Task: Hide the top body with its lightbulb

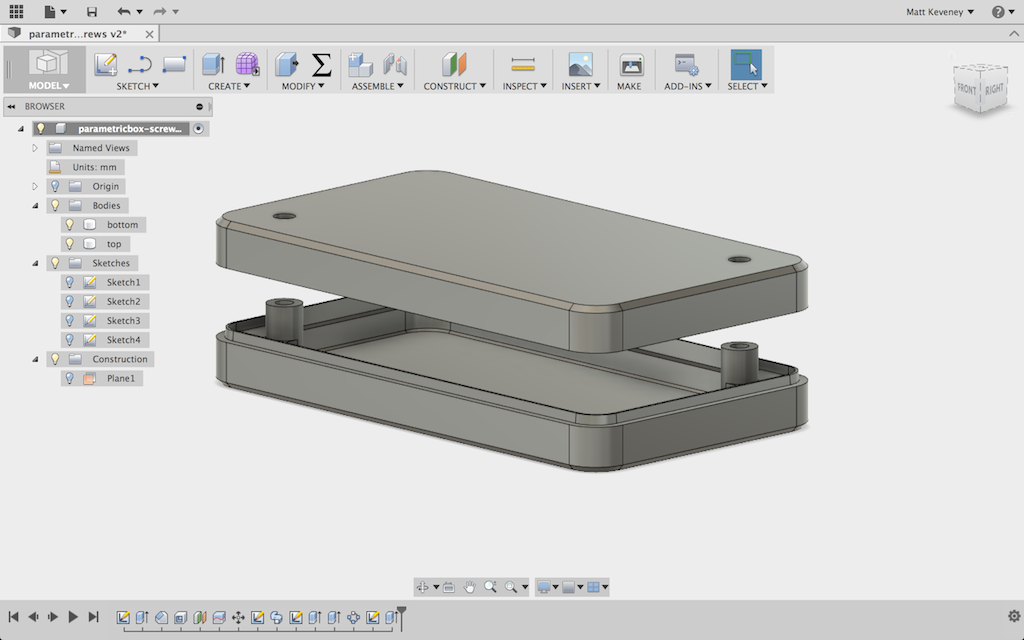Action: click(x=68, y=243)
